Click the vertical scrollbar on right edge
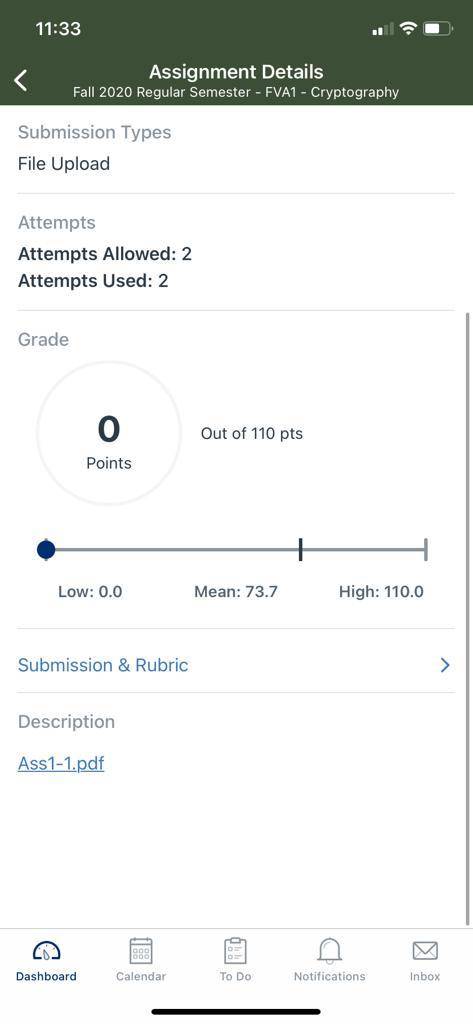Viewport: 473px width, 1024px height. coord(467,618)
